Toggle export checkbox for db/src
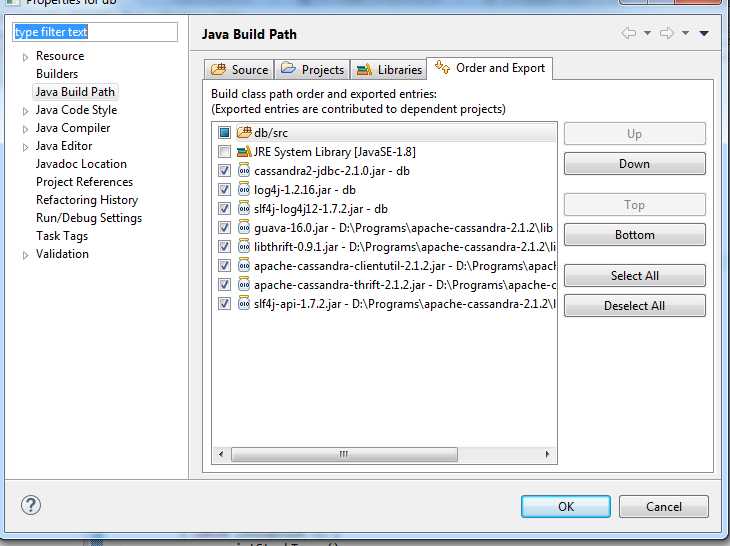Viewport: 730px width, 546px height. tap(224, 133)
